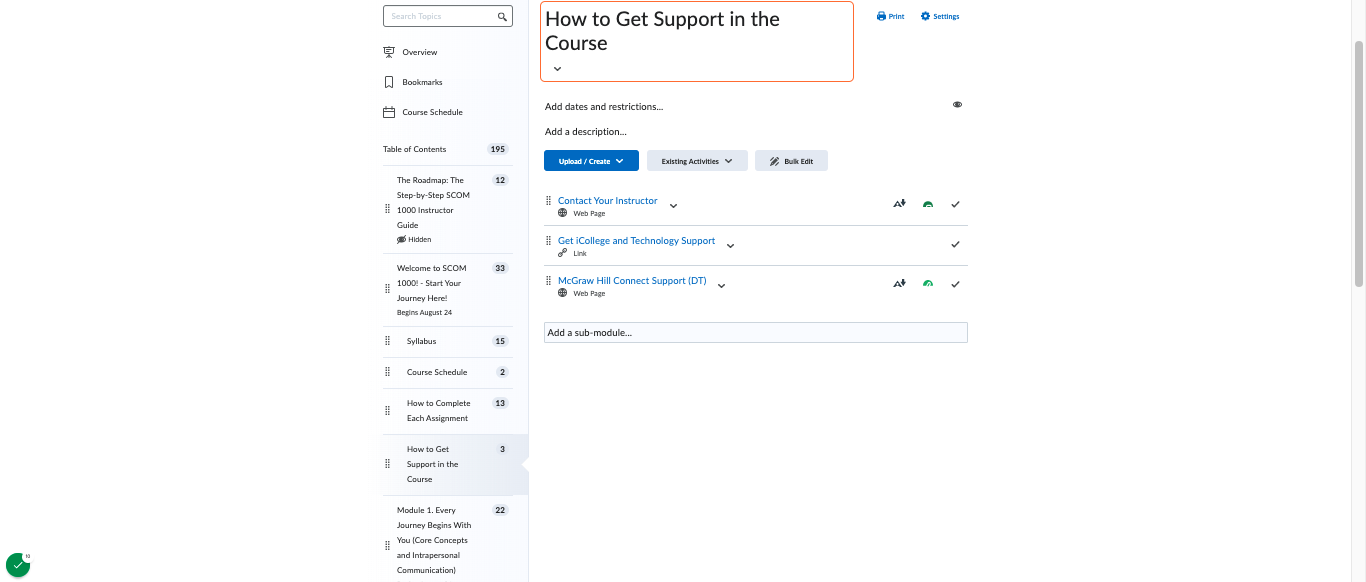Viewport: 1366px width, 582px height.
Task: Click the Settings text link
Action: coord(946,17)
